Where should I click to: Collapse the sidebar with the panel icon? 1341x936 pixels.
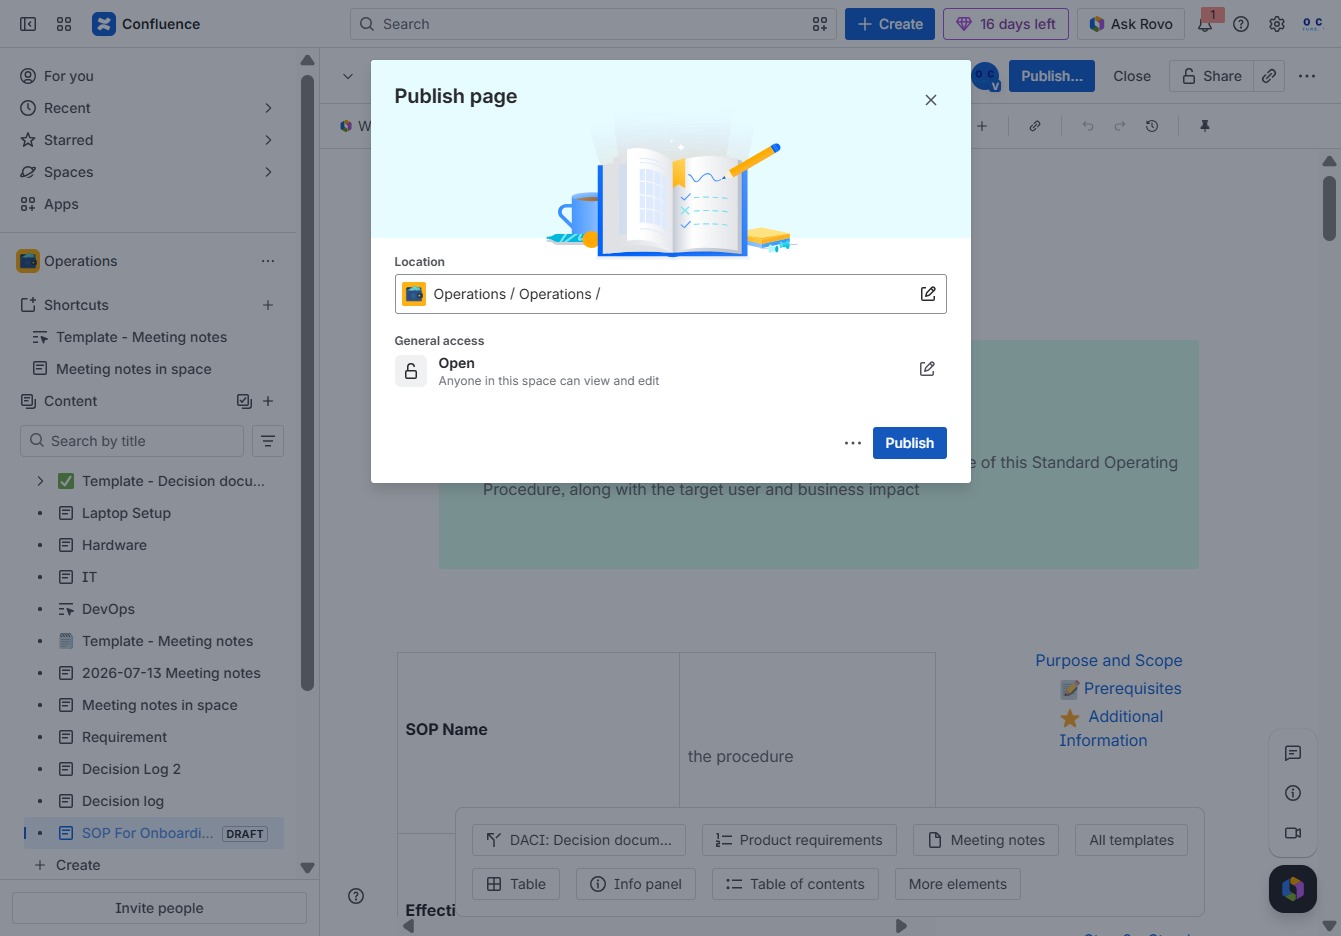28,24
